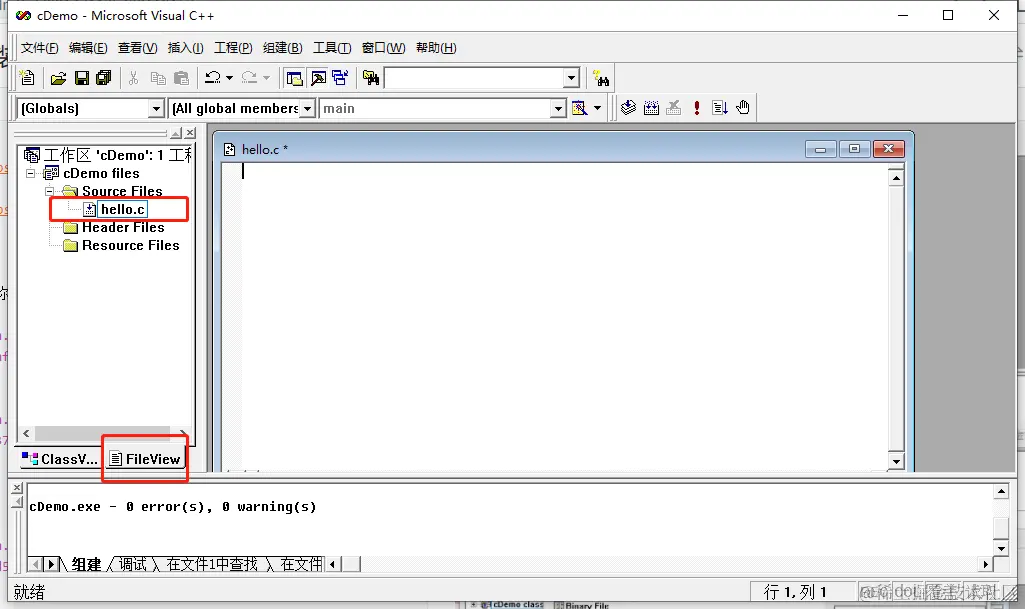Open the All global members dropdown

point(307,108)
